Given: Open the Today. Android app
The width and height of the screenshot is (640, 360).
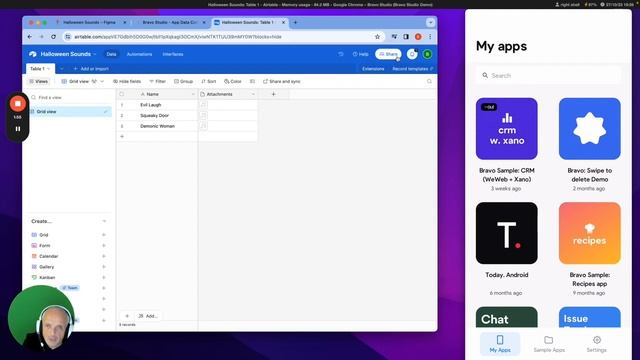Looking at the screenshot, I should (507, 233).
